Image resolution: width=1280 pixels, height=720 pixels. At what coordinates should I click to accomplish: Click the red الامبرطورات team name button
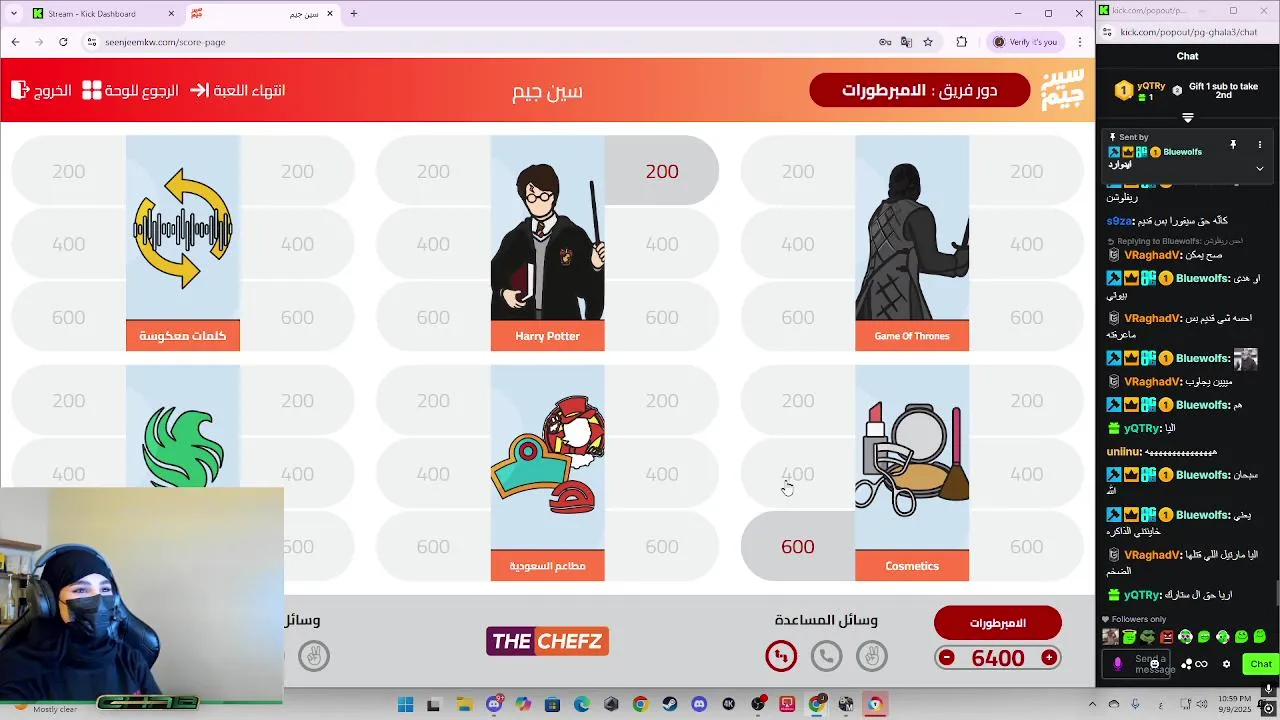[997, 623]
